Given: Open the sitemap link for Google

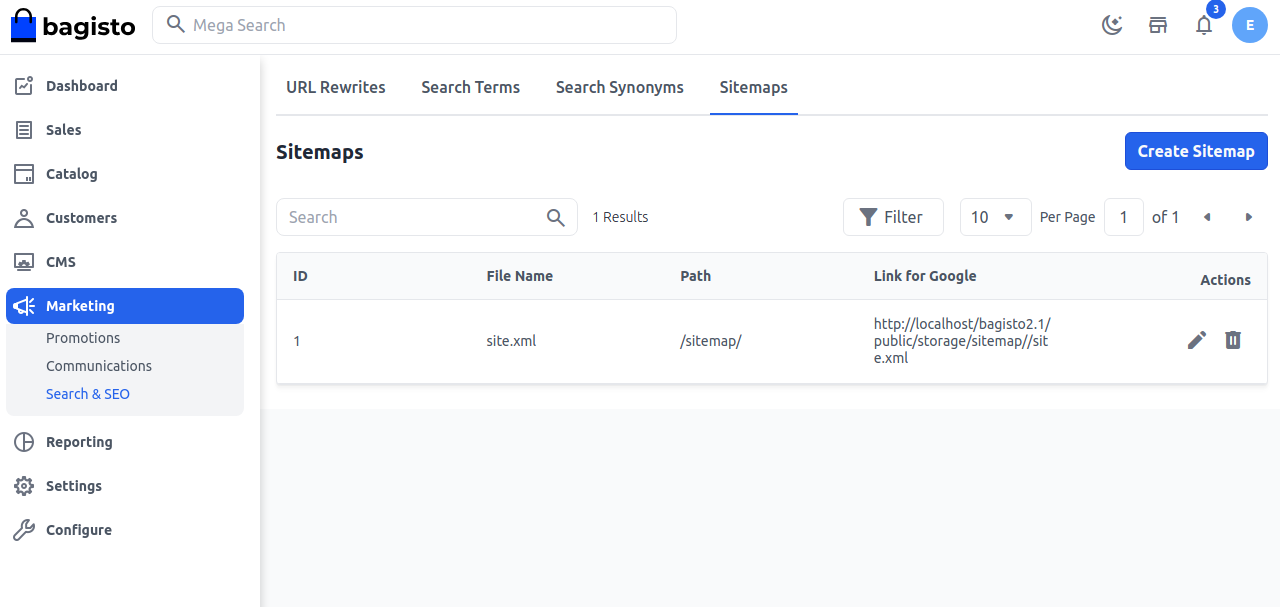Looking at the screenshot, I should click(x=961, y=340).
